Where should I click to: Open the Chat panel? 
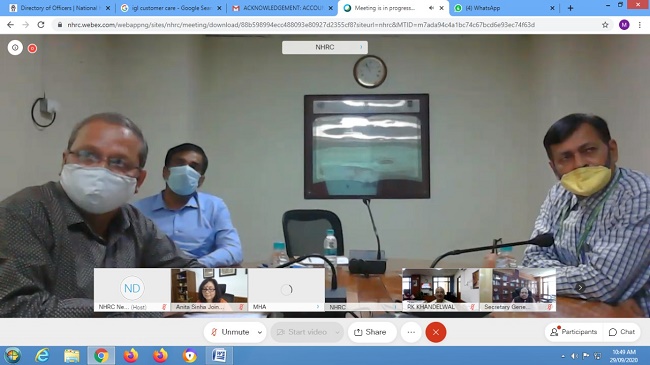coord(622,332)
